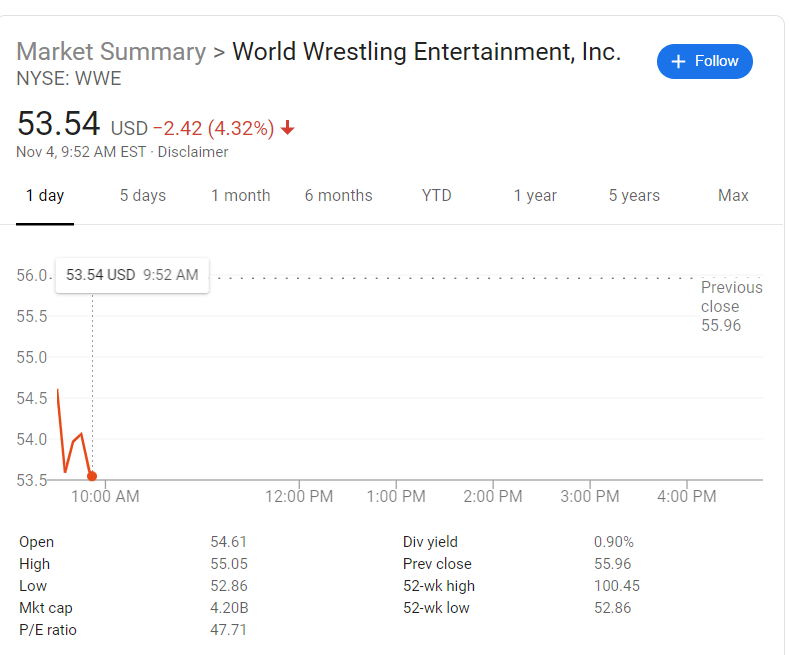Select the Max range tab
789x655 pixels.
pos(733,196)
